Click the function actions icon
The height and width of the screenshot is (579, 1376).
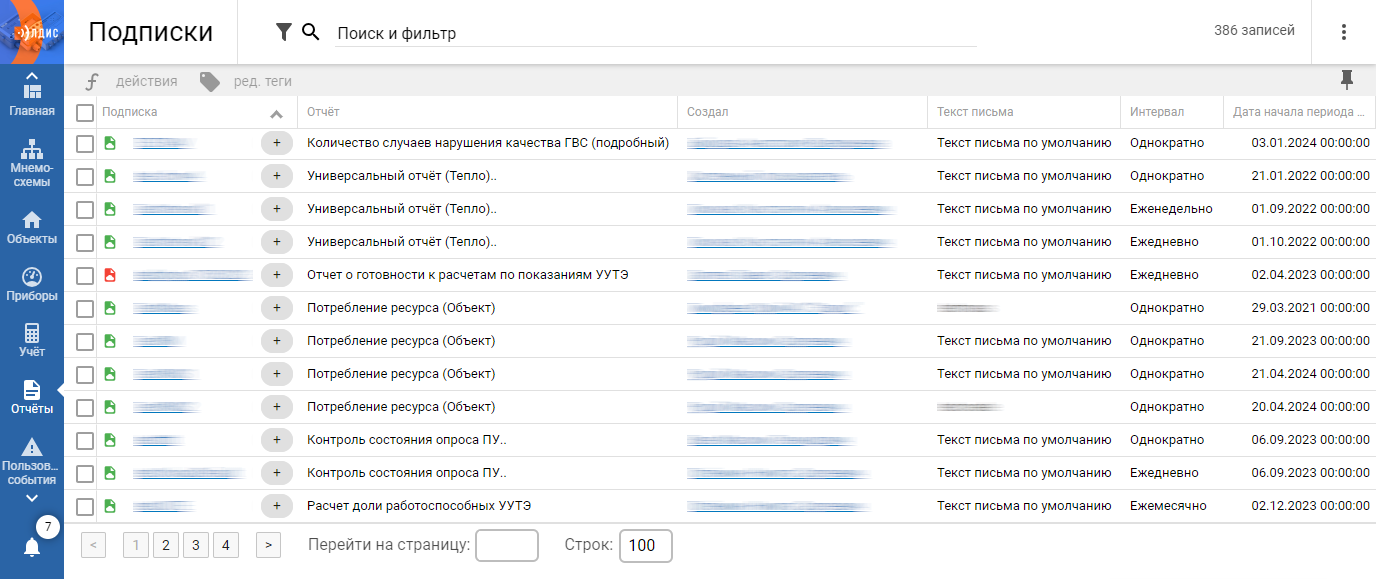[x=92, y=81]
